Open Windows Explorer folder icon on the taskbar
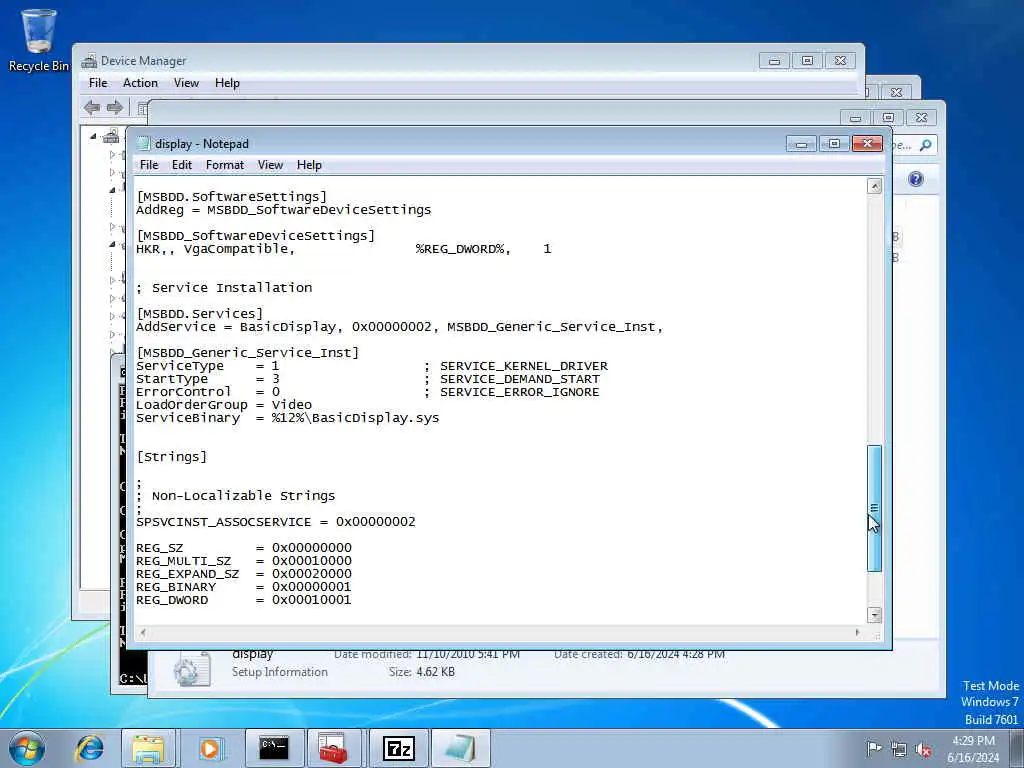 pyautogui.click(x=149, y=748)
